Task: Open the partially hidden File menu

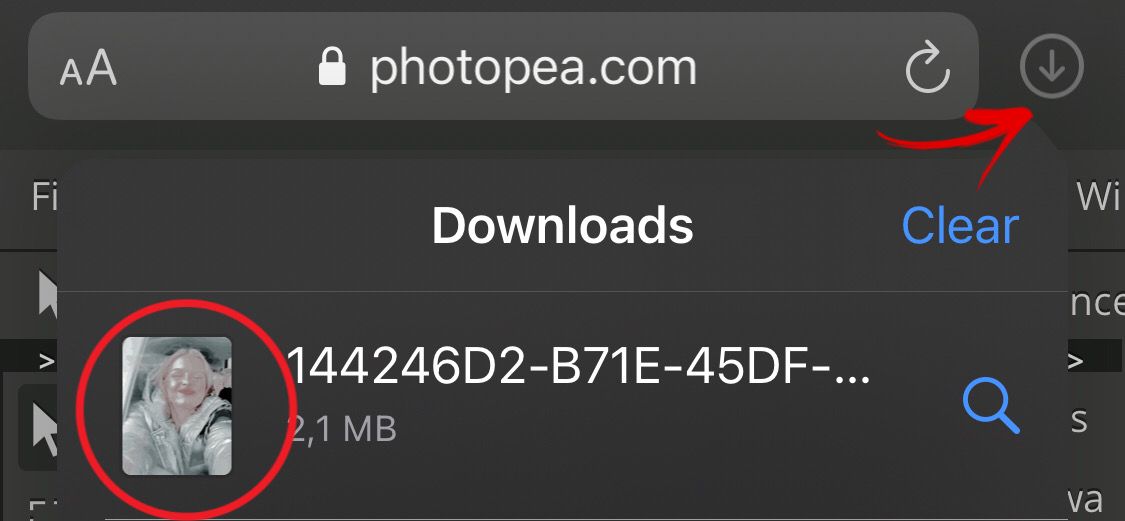Action: pos(44,196)
